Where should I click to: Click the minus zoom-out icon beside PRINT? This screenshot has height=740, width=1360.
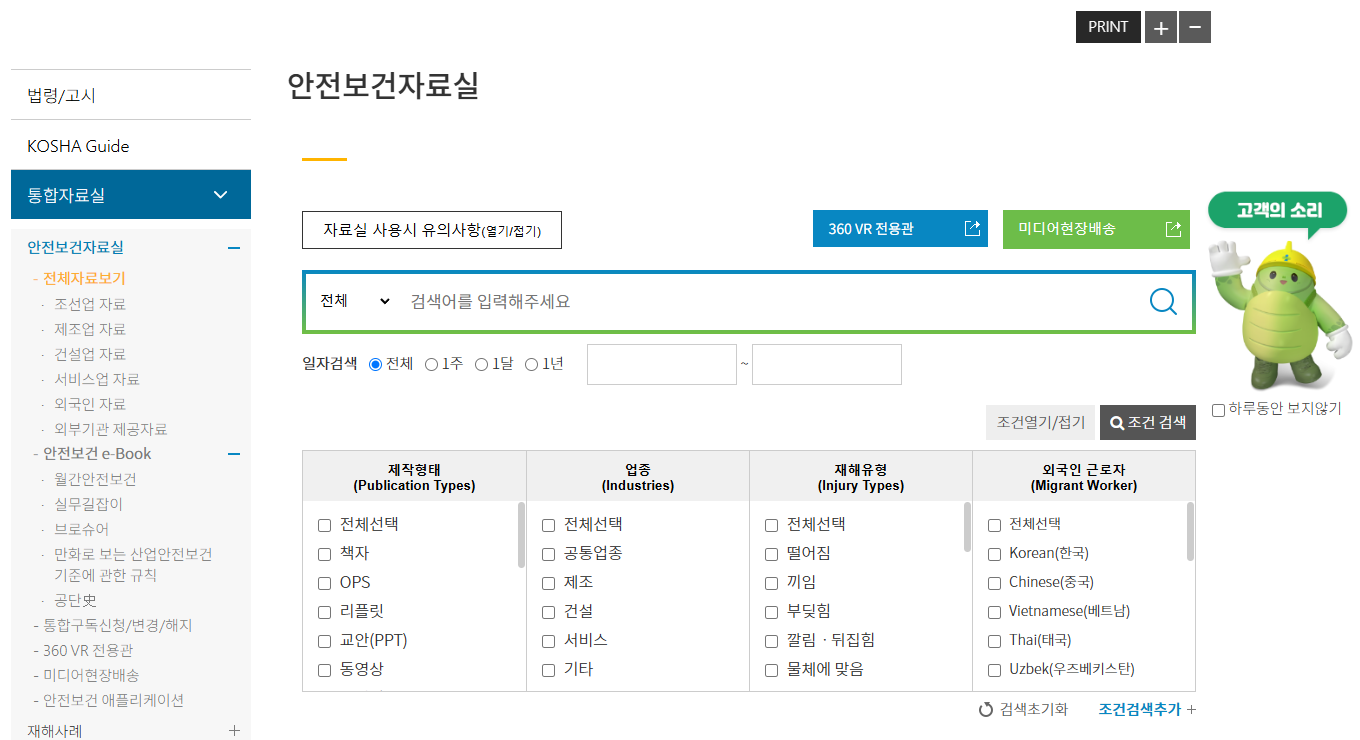(1194, 28)
